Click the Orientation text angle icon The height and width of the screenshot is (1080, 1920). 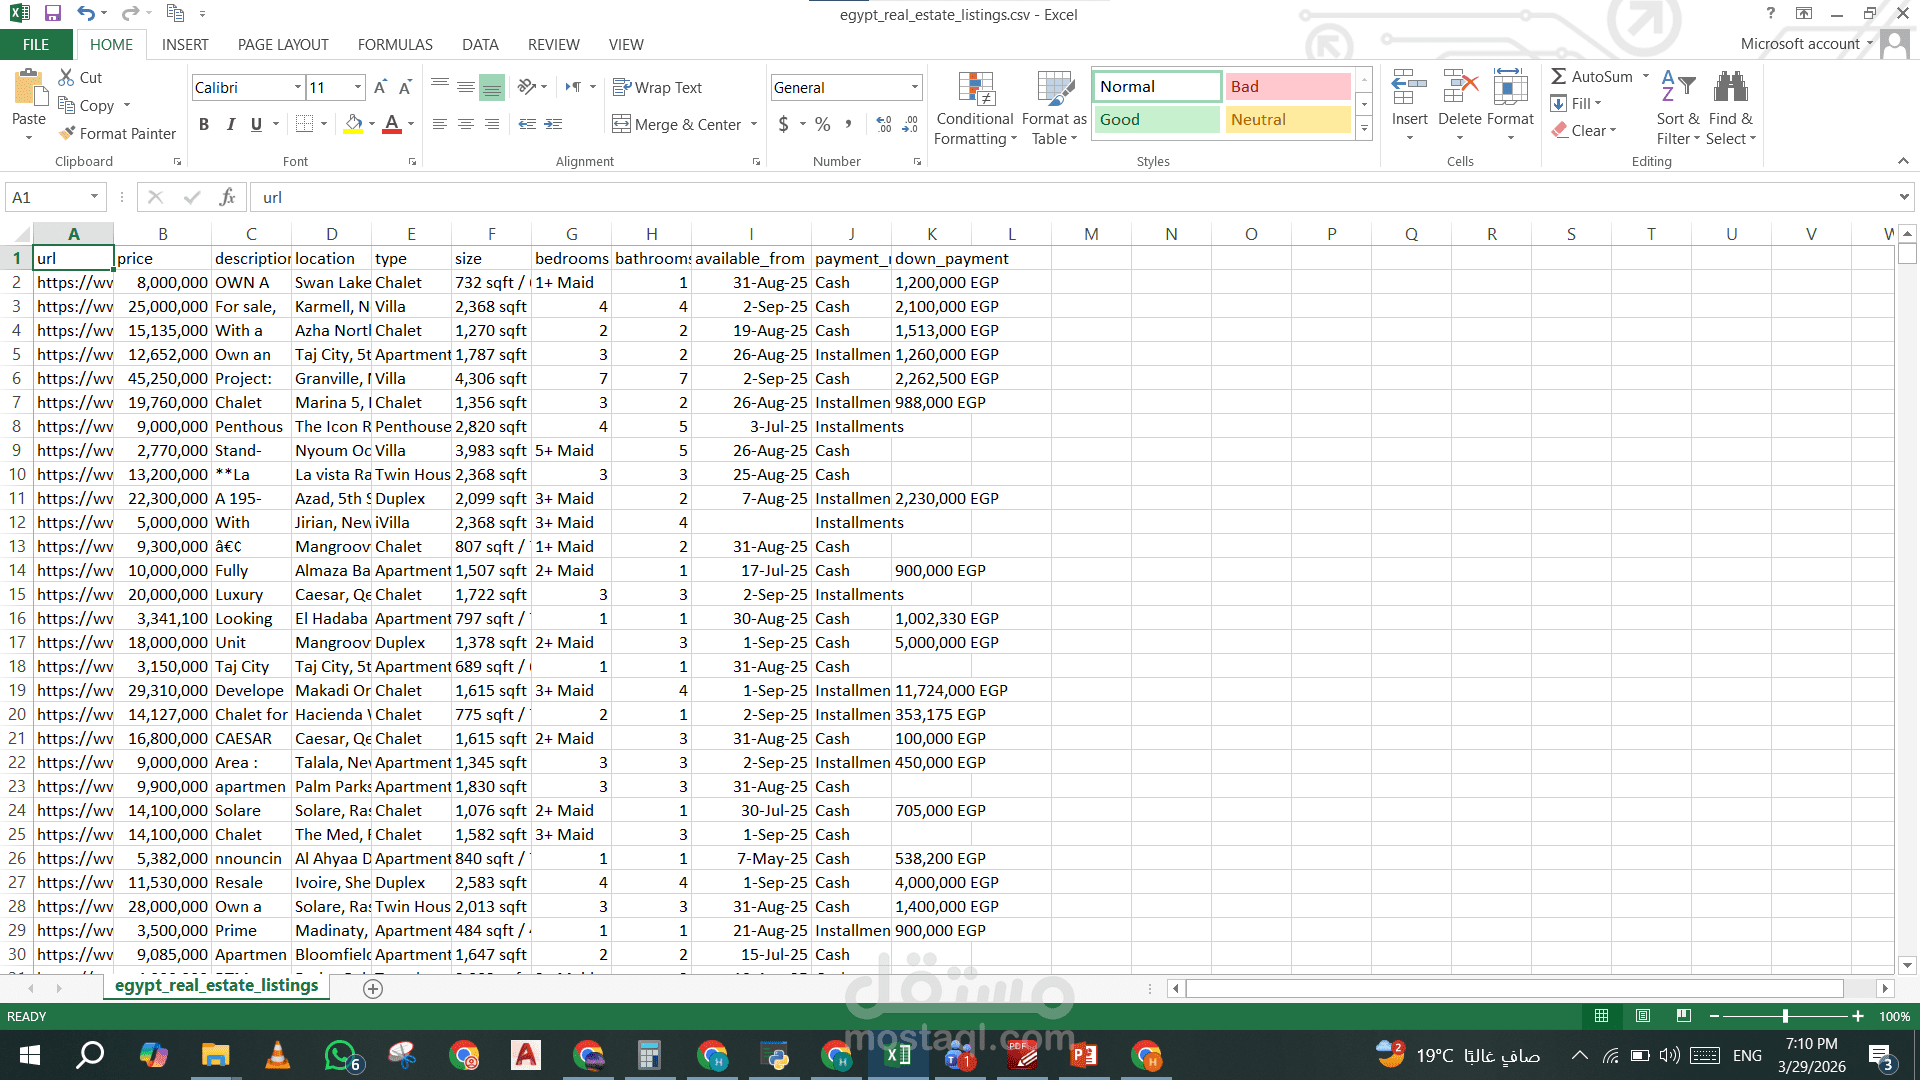coord(527,87)
